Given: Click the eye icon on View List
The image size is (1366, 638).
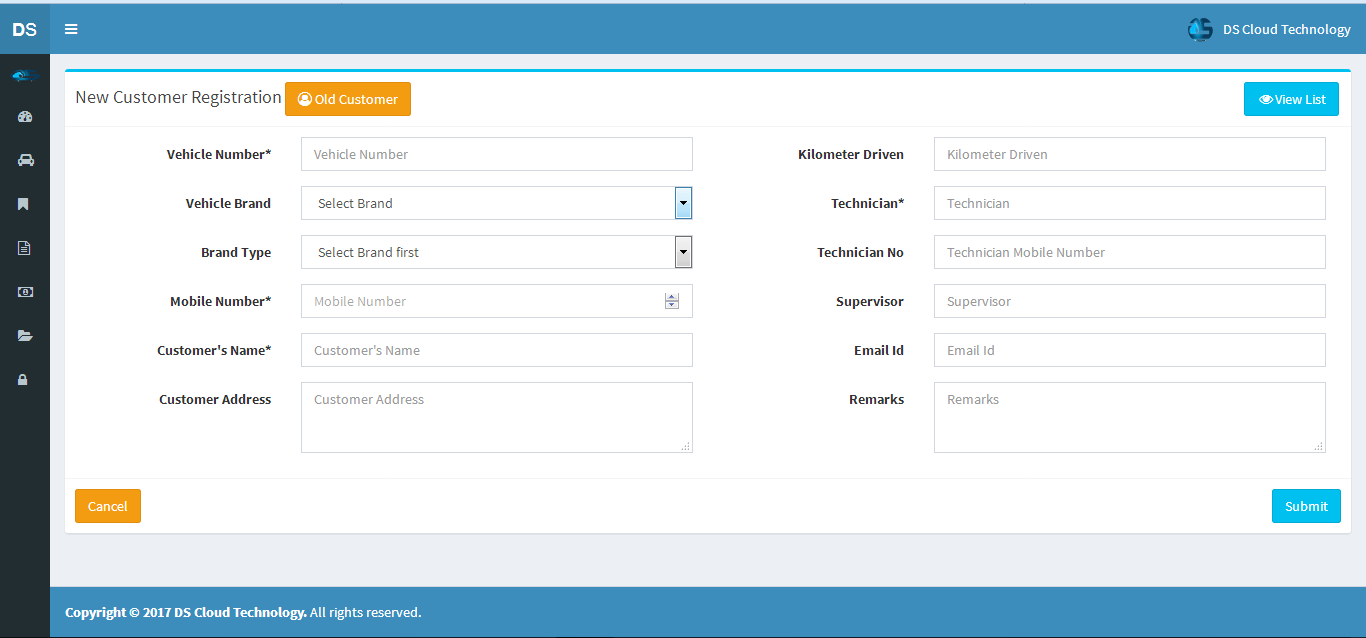Looking at the screenshot, I should (1266, 98).
